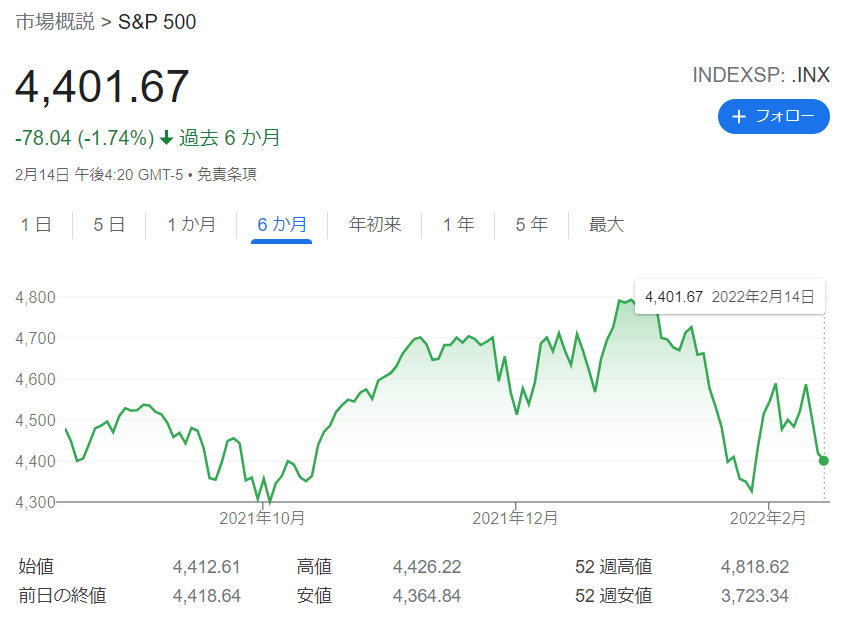The image size is (850, 627).
Task: Click the 4,300 y-axis label
Action: click(35, 502)
